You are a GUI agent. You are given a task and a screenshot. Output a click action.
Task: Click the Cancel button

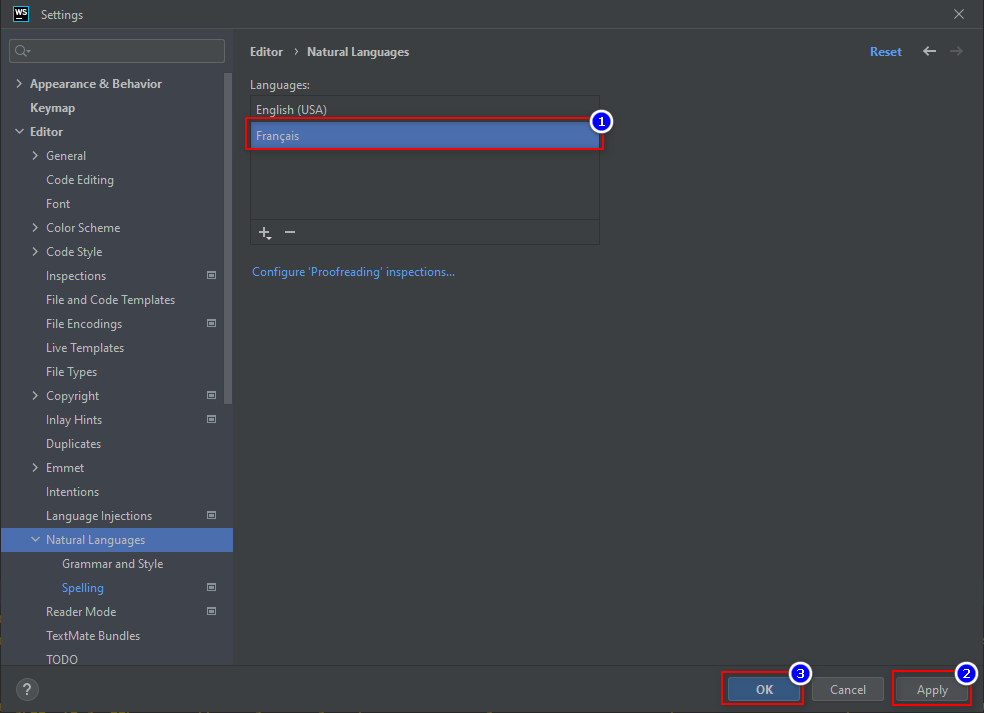tap(848, 690)
